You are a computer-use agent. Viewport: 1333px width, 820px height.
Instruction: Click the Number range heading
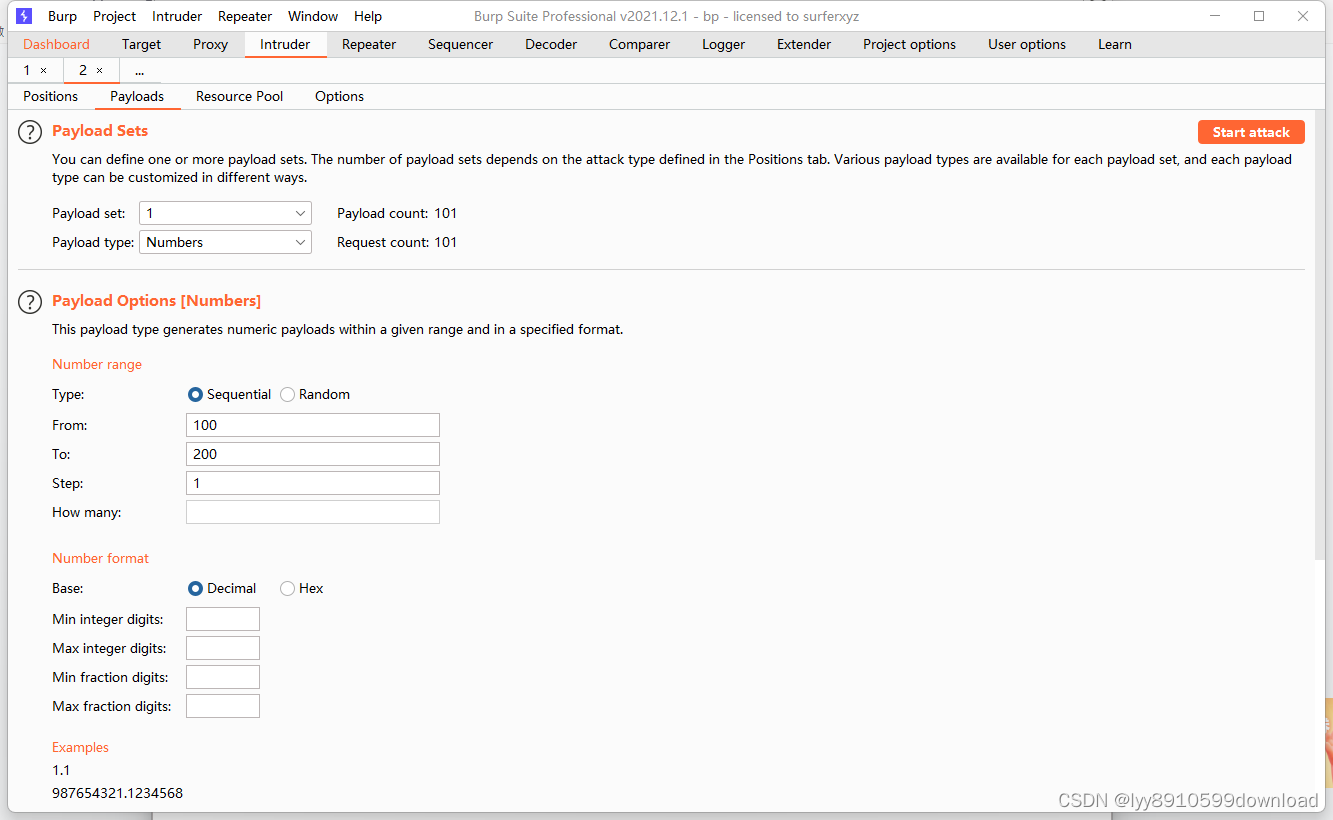pos(97,364)
